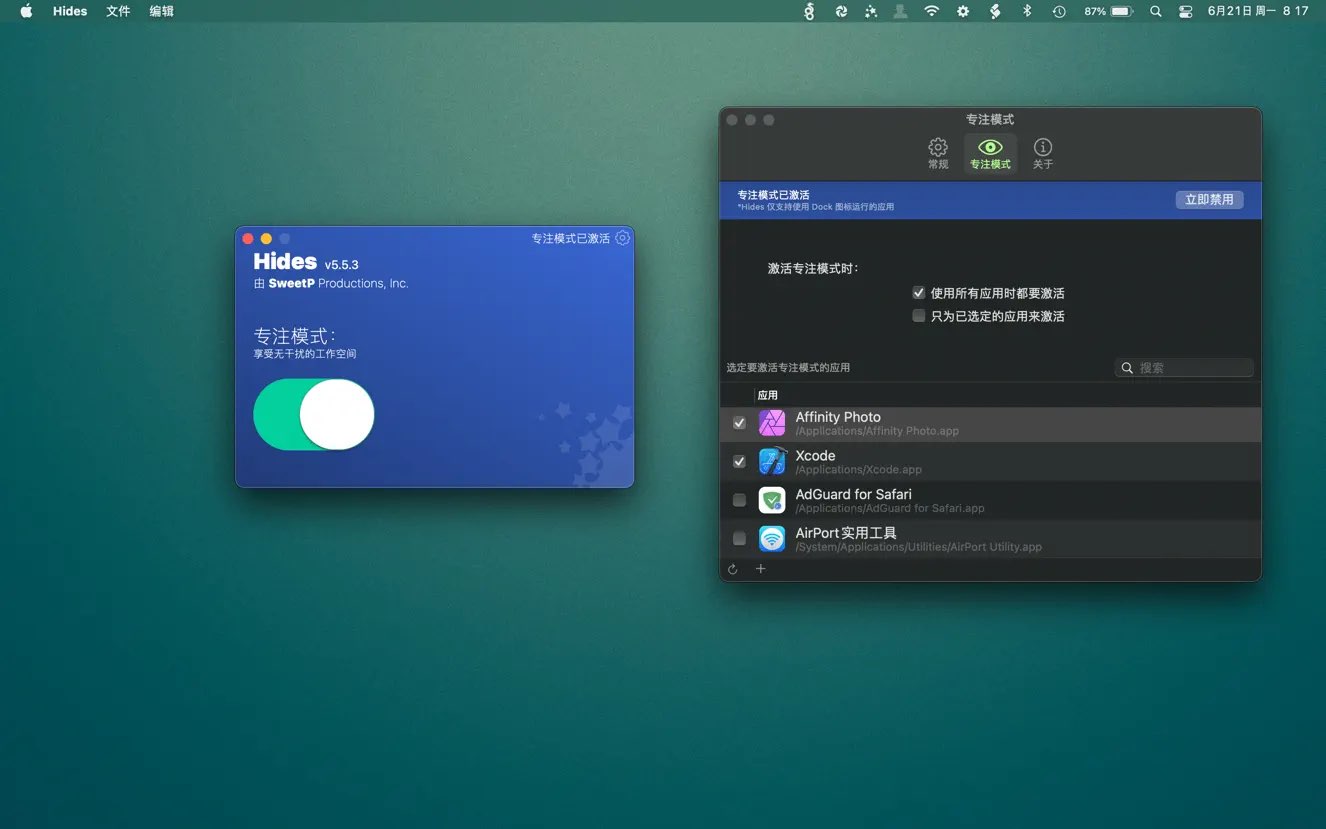The image size is (1326, 829).
Task: Switch to the 常规 tab
Action: [938, 153]
